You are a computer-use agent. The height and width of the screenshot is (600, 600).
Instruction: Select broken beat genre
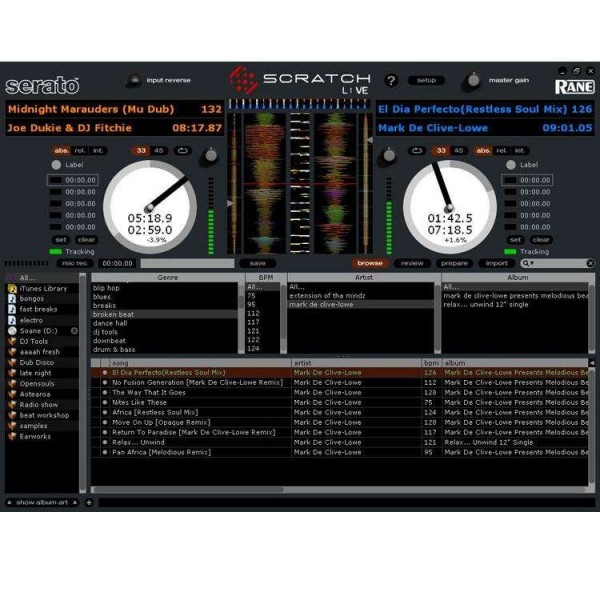pos(165,315)
